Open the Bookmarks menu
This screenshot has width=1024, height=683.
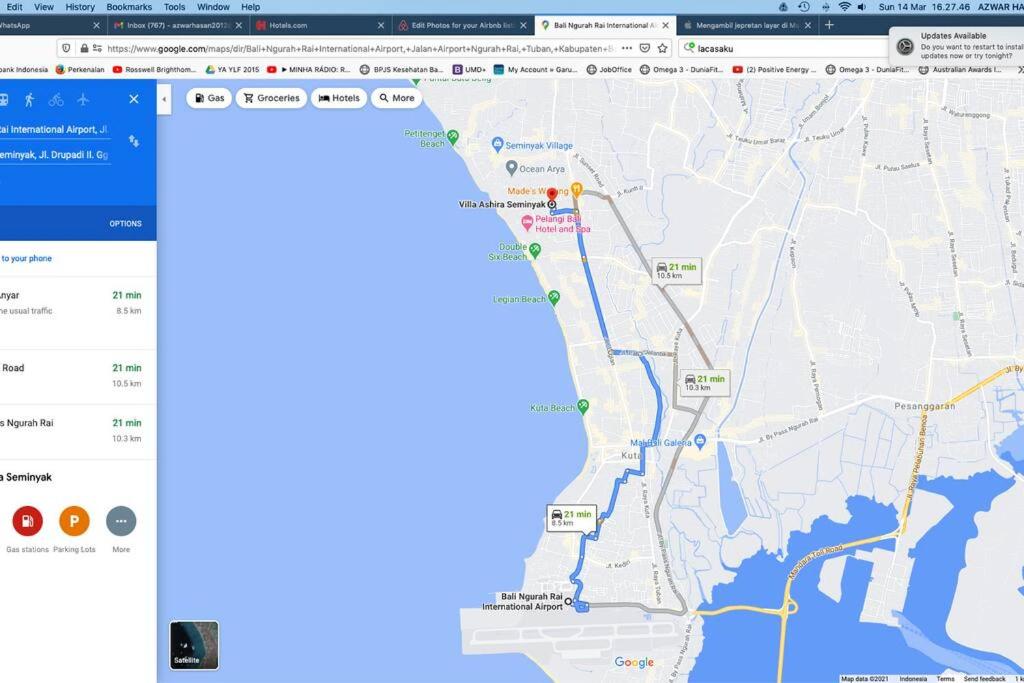tap(129, 7)
